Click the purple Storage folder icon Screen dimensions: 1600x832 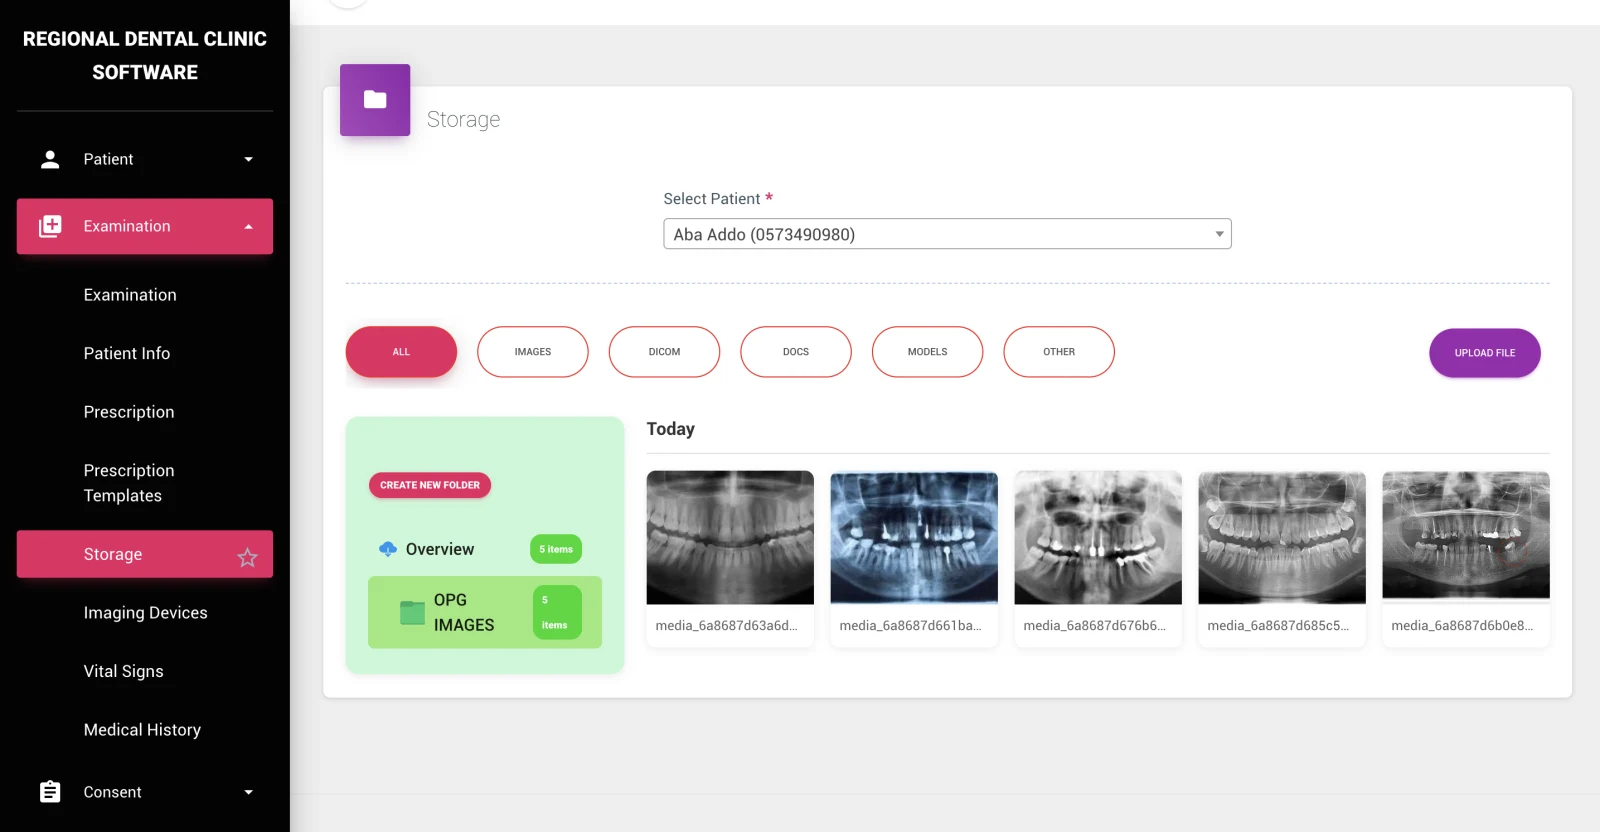click(x=375, y=100)
